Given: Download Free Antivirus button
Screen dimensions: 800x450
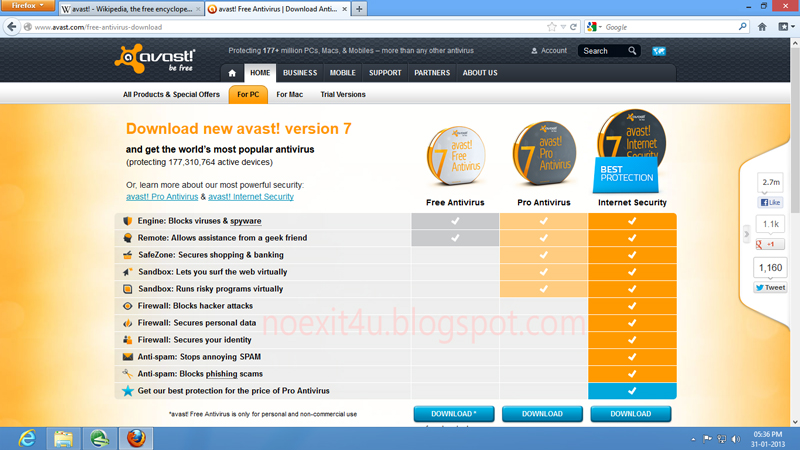Looking at the screenshot, I should click(454, 414).
